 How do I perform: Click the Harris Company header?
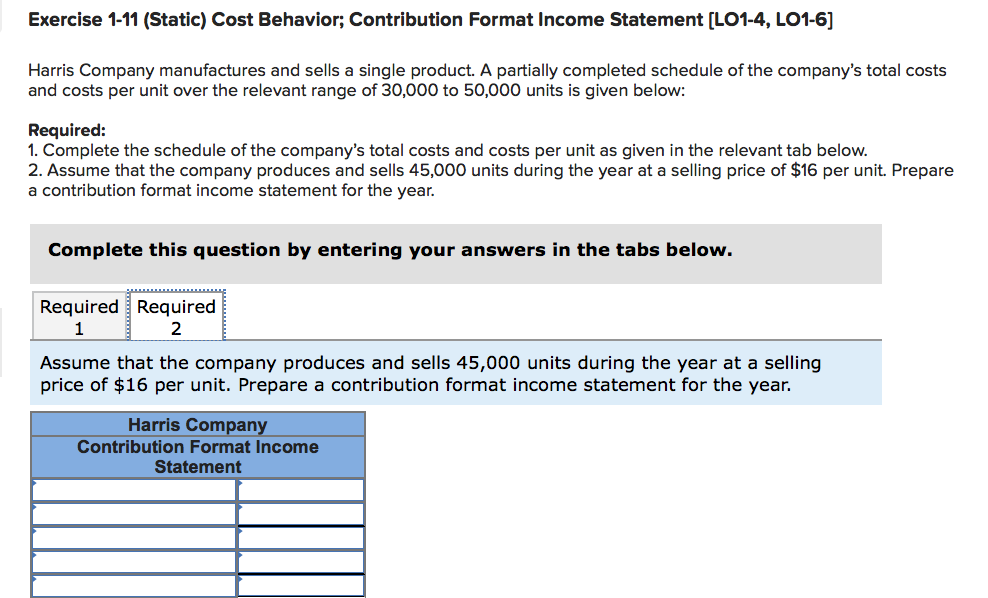coord(198,424)
